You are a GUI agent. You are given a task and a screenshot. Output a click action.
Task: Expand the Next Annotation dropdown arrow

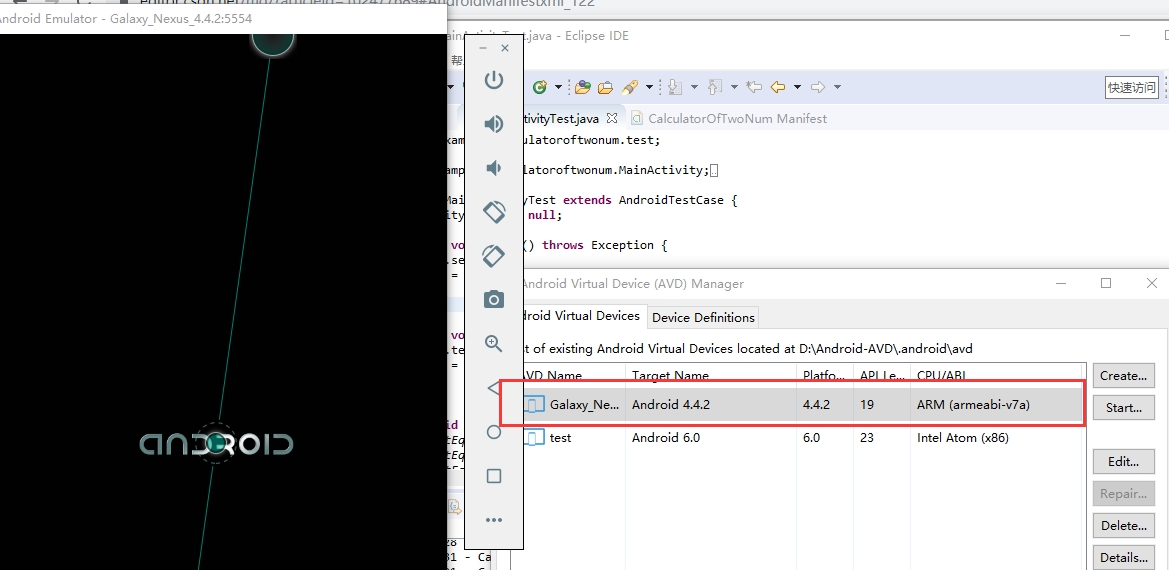click(694, 87)
